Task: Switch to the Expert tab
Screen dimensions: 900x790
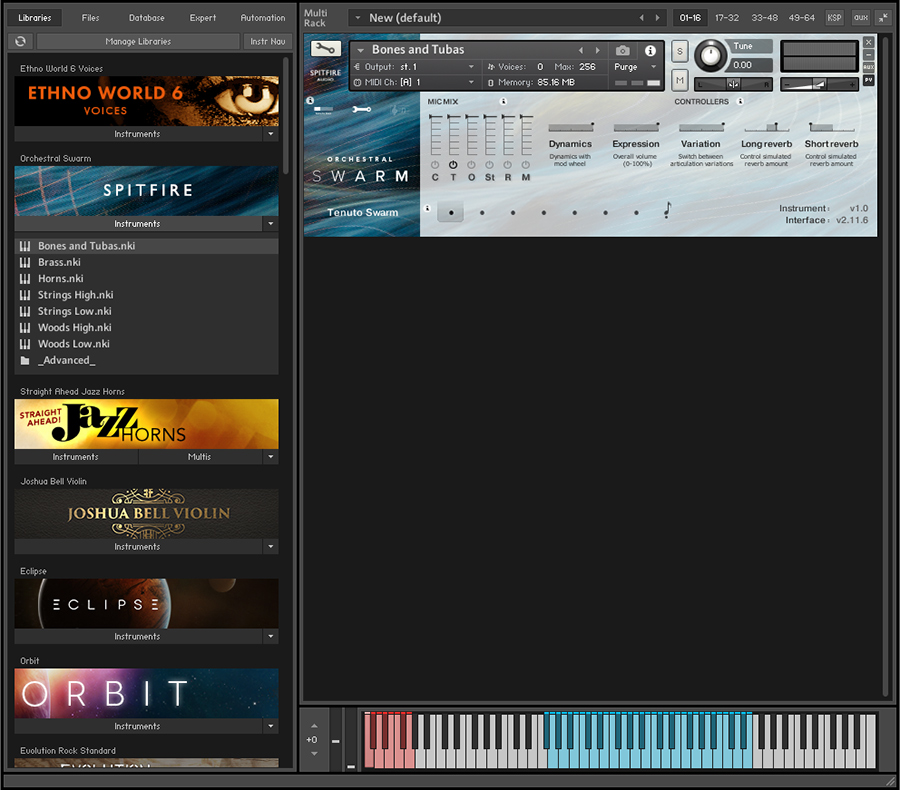Action: (x=203, y=18)
